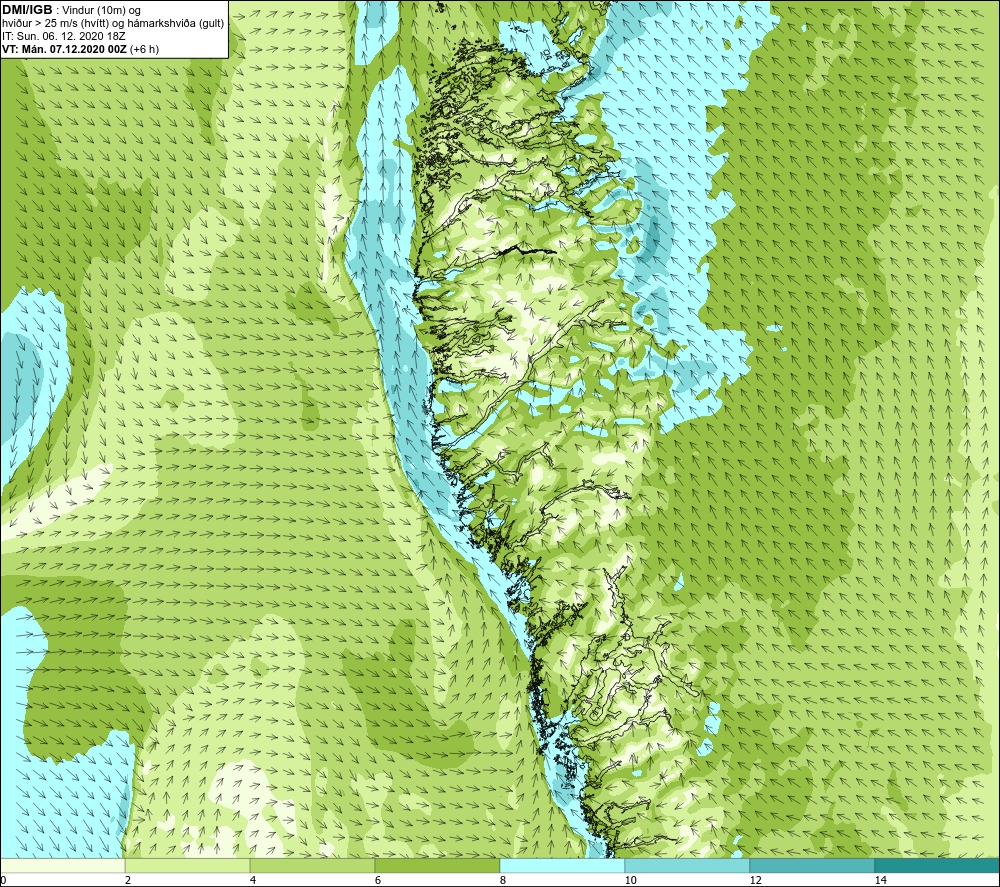Select the darkest teal swatch above 14 m/s
The image size is (1000, 887).
(937, 866)
